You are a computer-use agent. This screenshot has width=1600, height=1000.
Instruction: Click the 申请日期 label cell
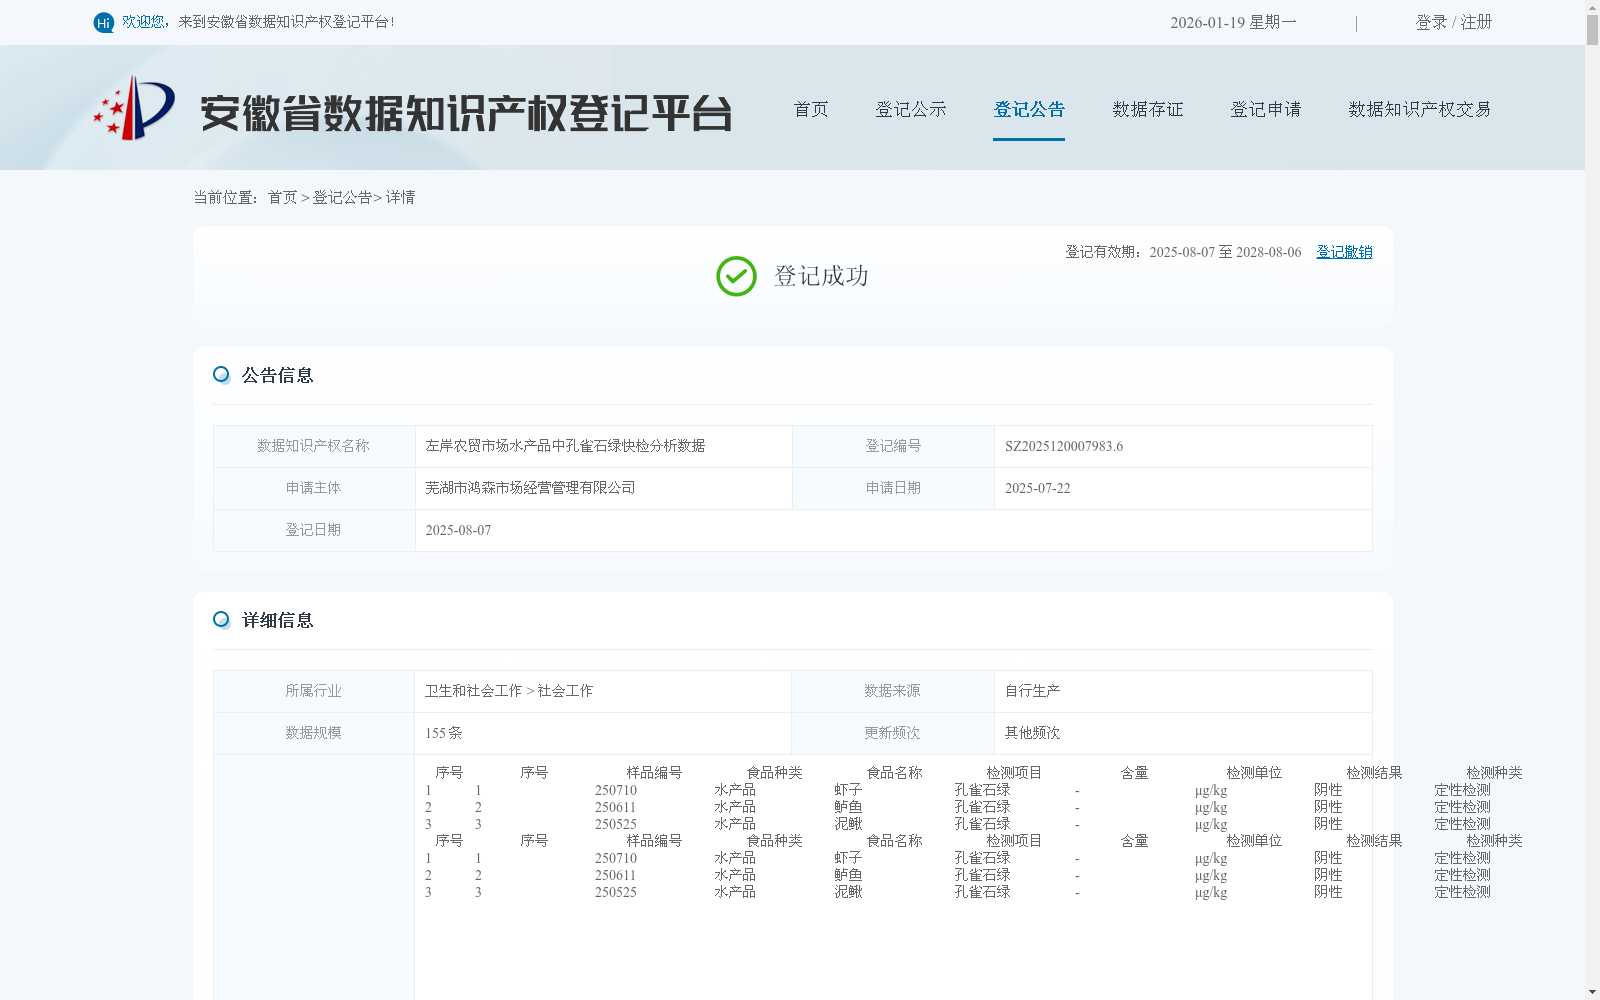point(893,488)
